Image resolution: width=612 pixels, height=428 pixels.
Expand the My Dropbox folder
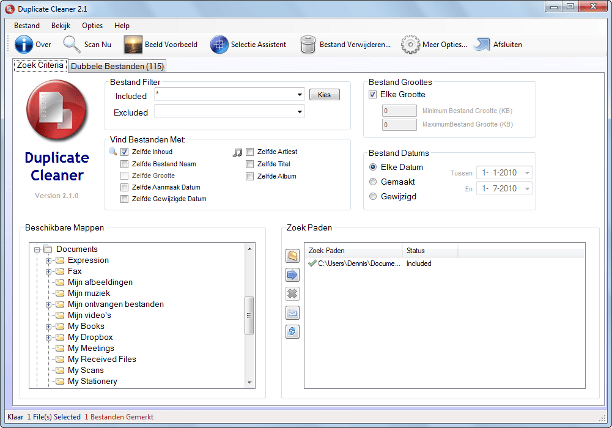[49, 337]
